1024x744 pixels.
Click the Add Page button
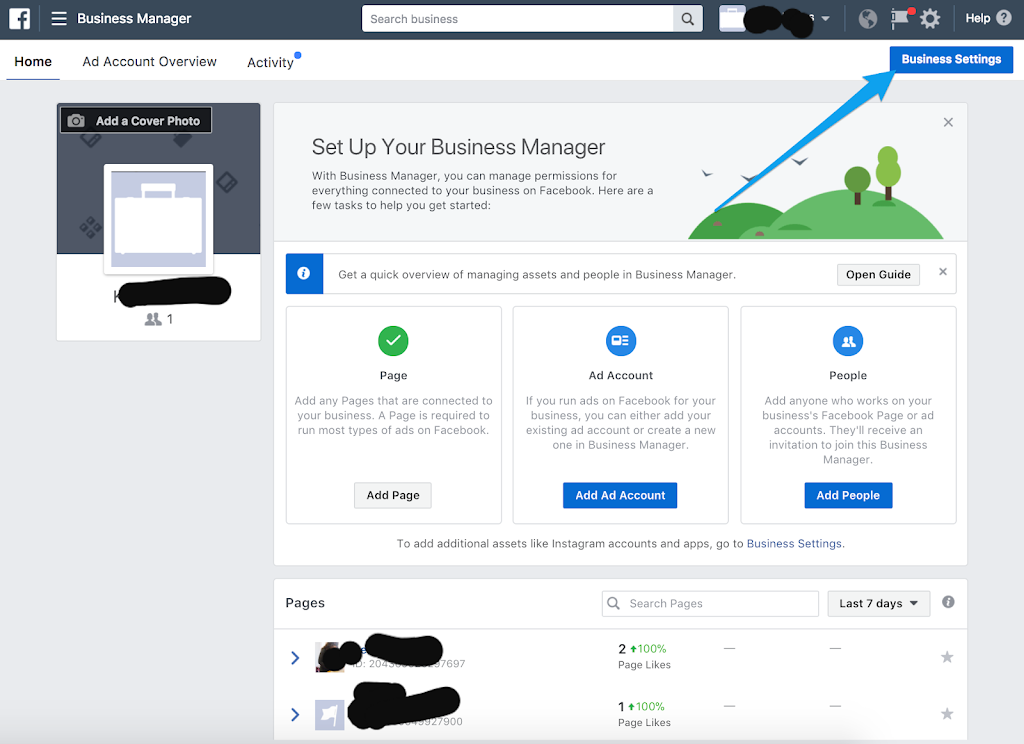tap(392, 495)
